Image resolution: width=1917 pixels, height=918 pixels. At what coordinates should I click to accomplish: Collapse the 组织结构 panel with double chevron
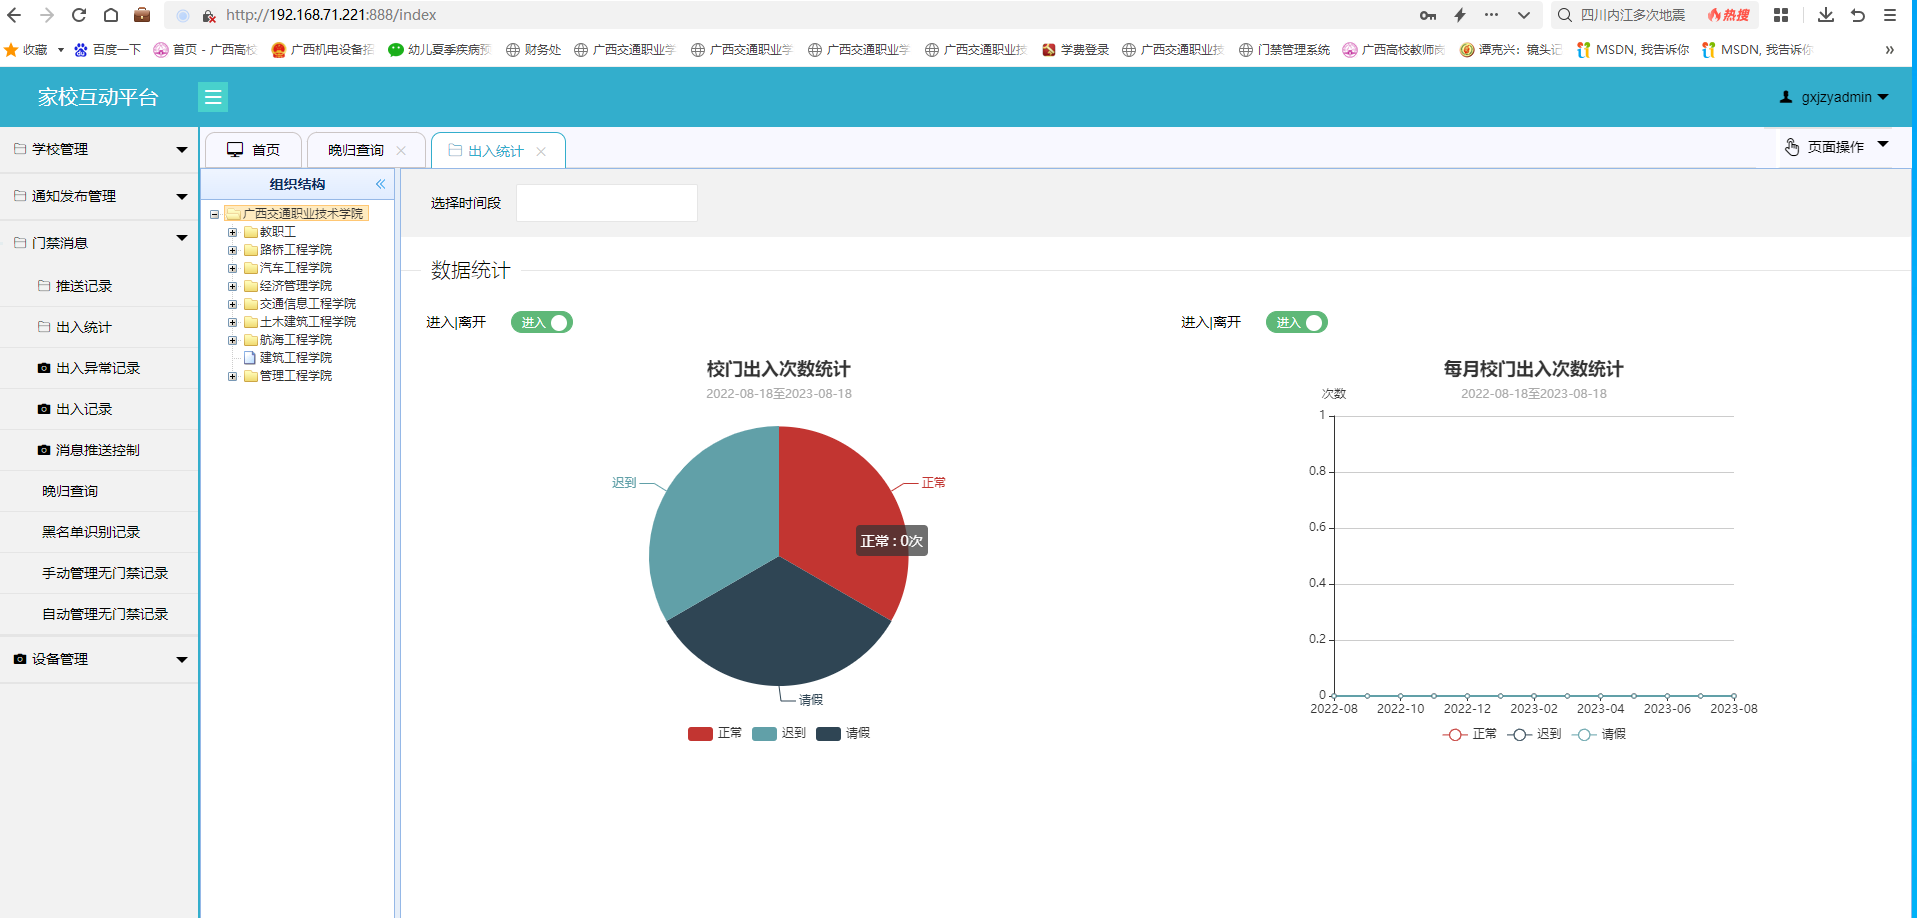pyautogui.click(x=380, y=184)
